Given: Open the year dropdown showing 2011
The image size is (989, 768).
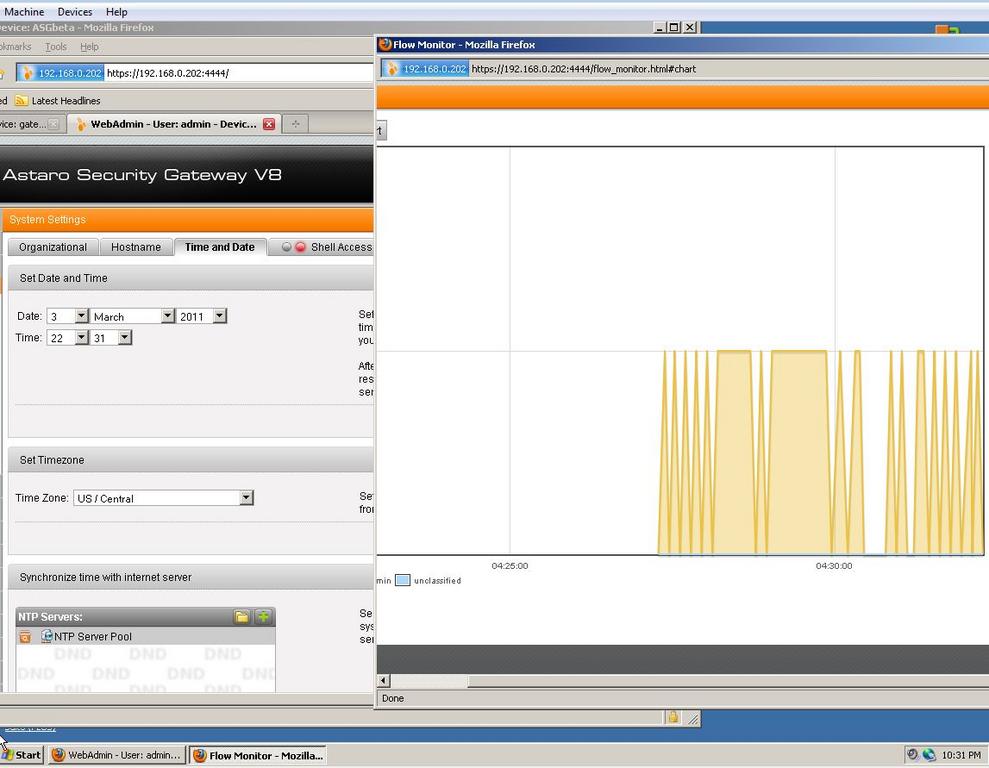Looking at the screenshot, I should point(219,316).
